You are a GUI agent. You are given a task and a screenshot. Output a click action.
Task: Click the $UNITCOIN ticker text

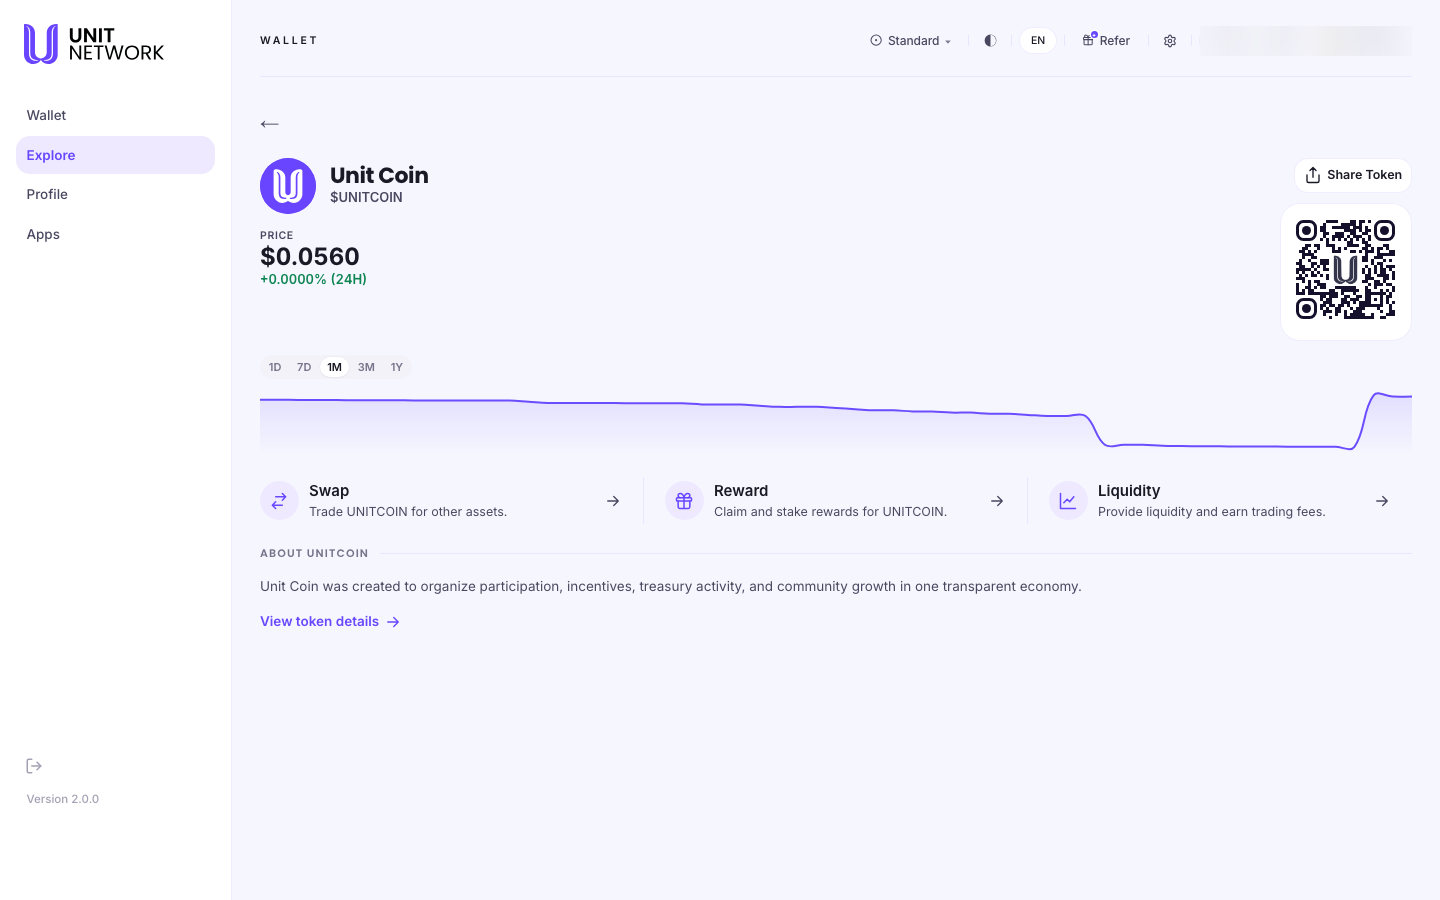(366, 197)
